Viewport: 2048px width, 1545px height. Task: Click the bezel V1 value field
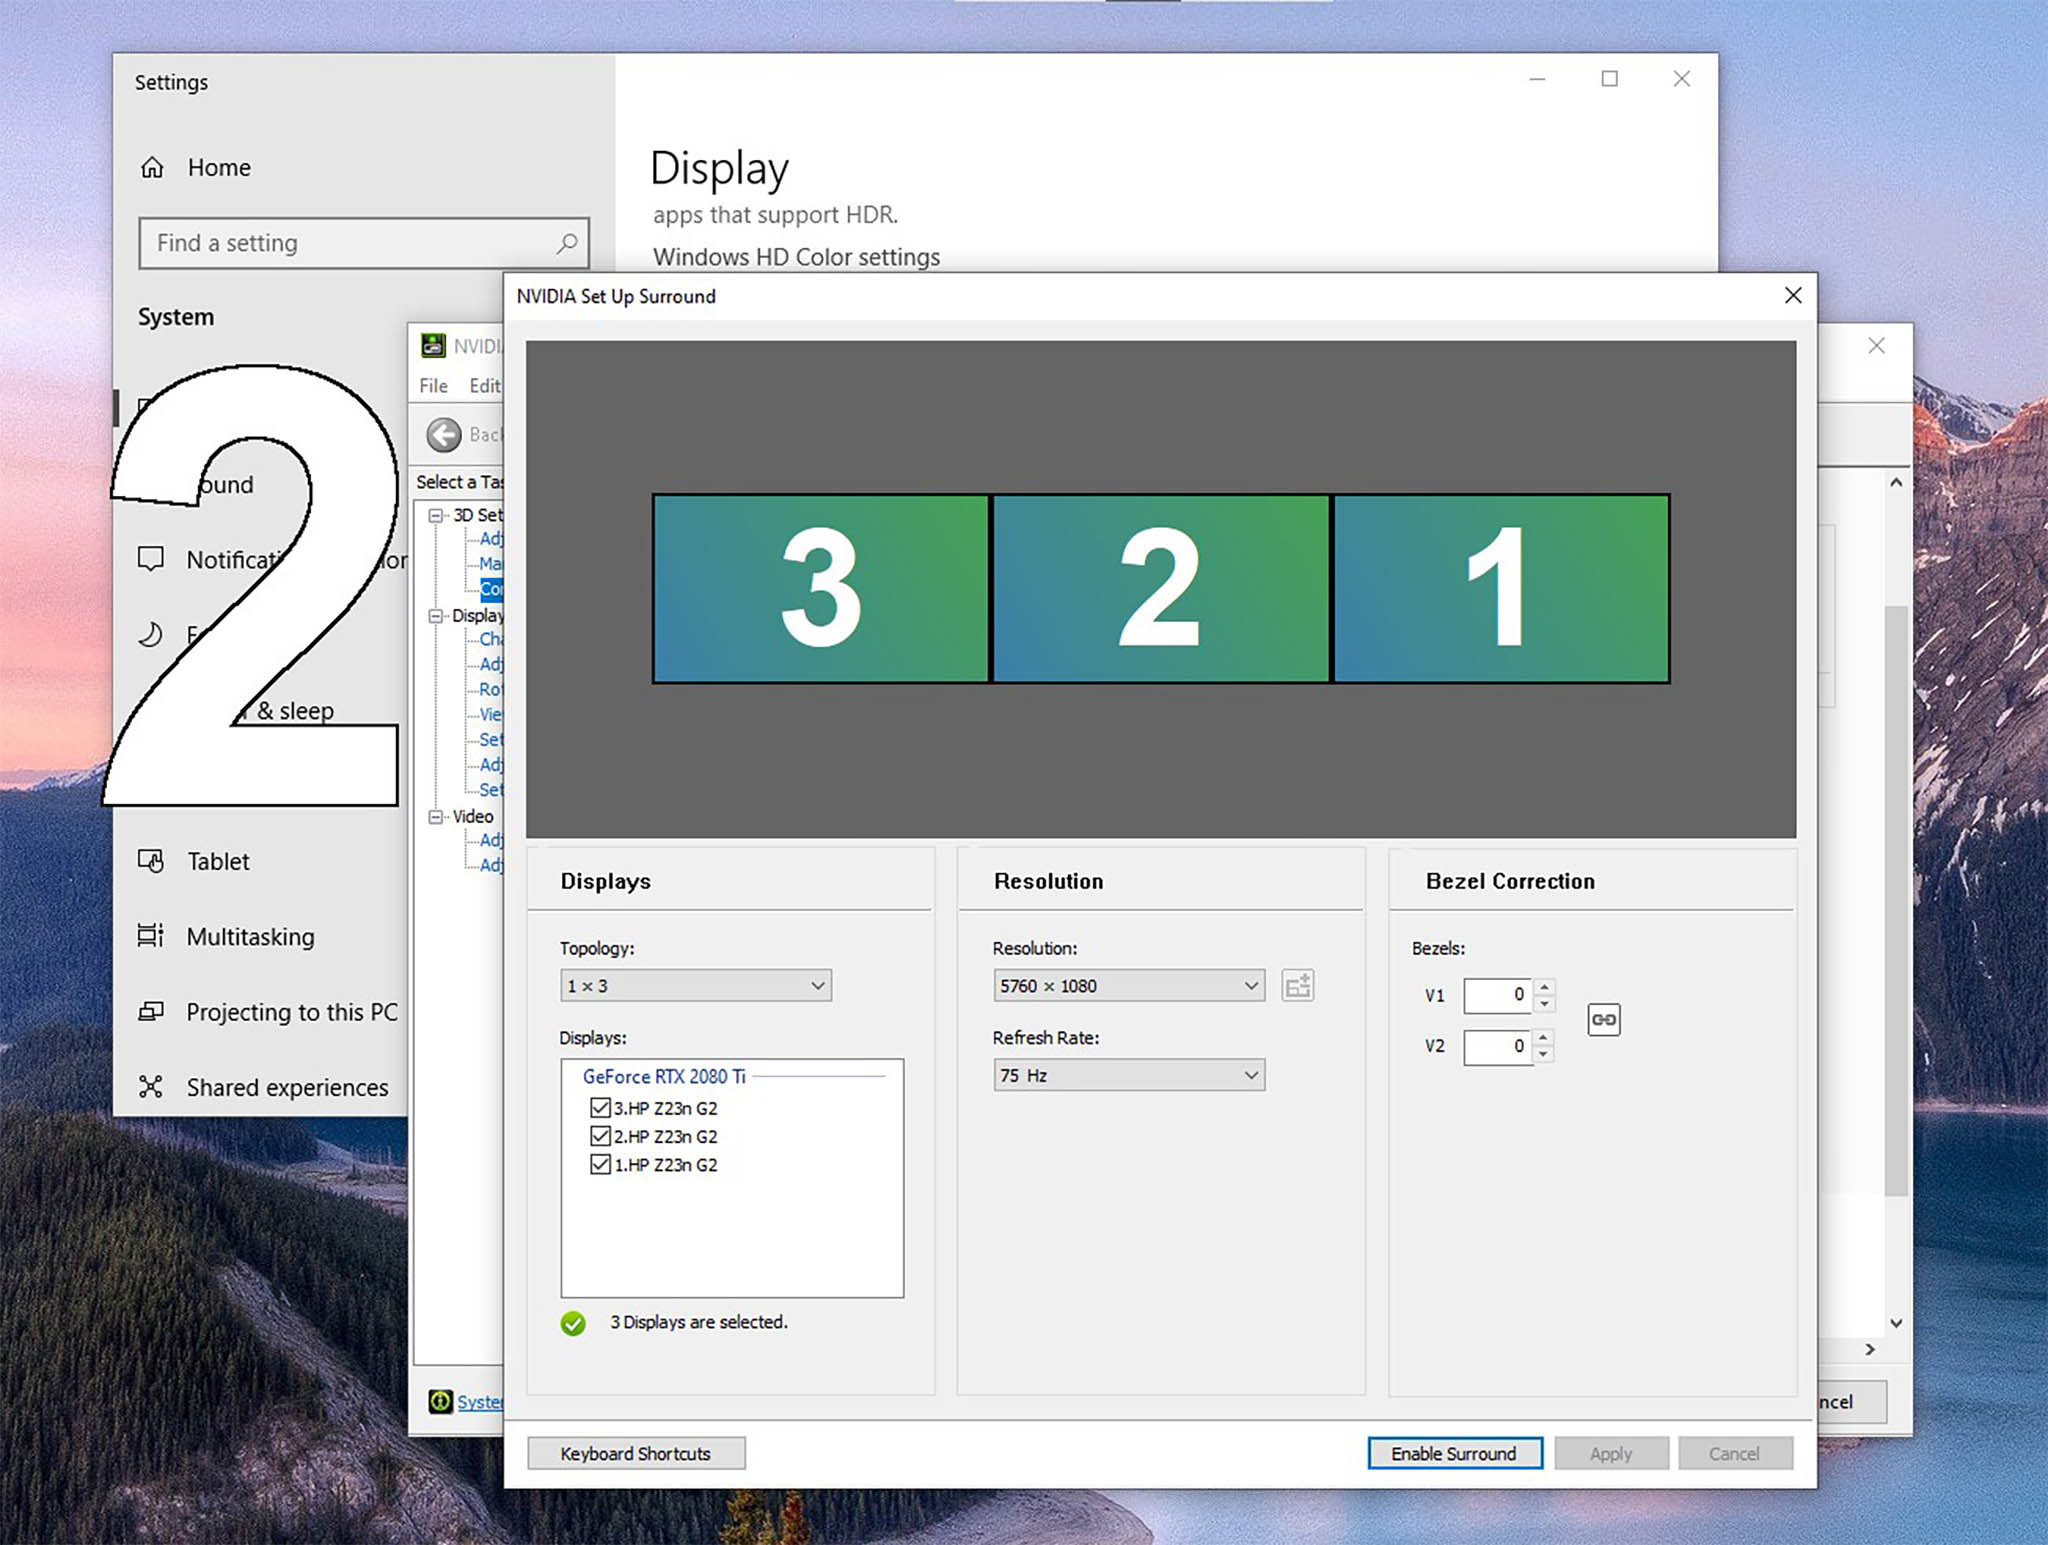1498,995
